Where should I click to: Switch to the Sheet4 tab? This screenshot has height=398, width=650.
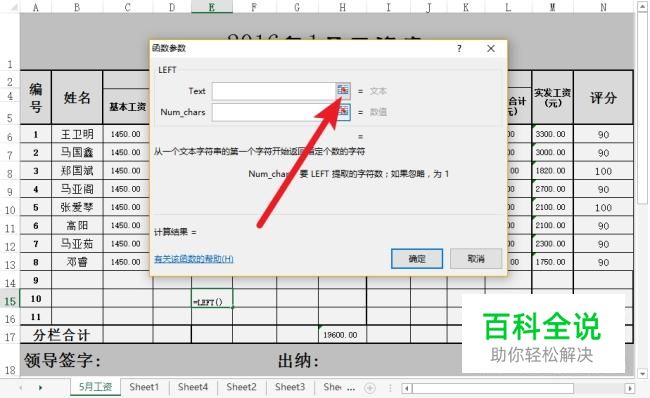click(193, 387)
